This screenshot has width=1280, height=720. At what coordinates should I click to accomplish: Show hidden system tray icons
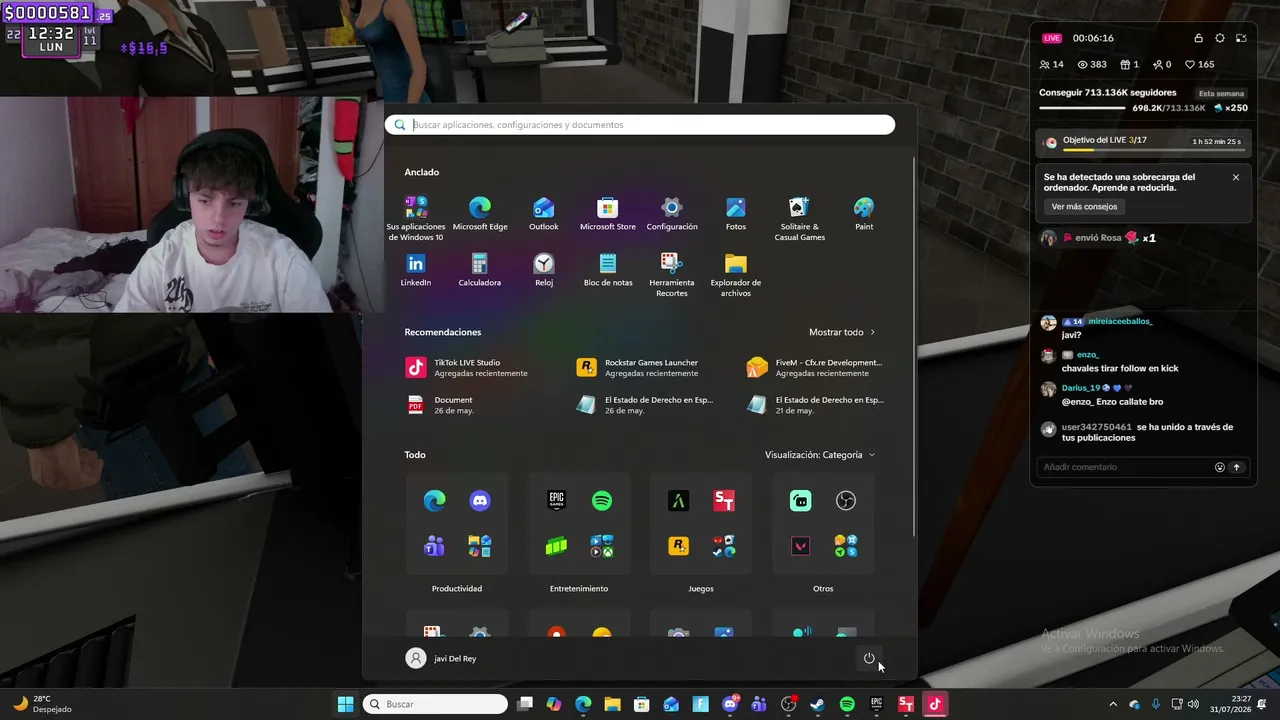point(1113,704)
